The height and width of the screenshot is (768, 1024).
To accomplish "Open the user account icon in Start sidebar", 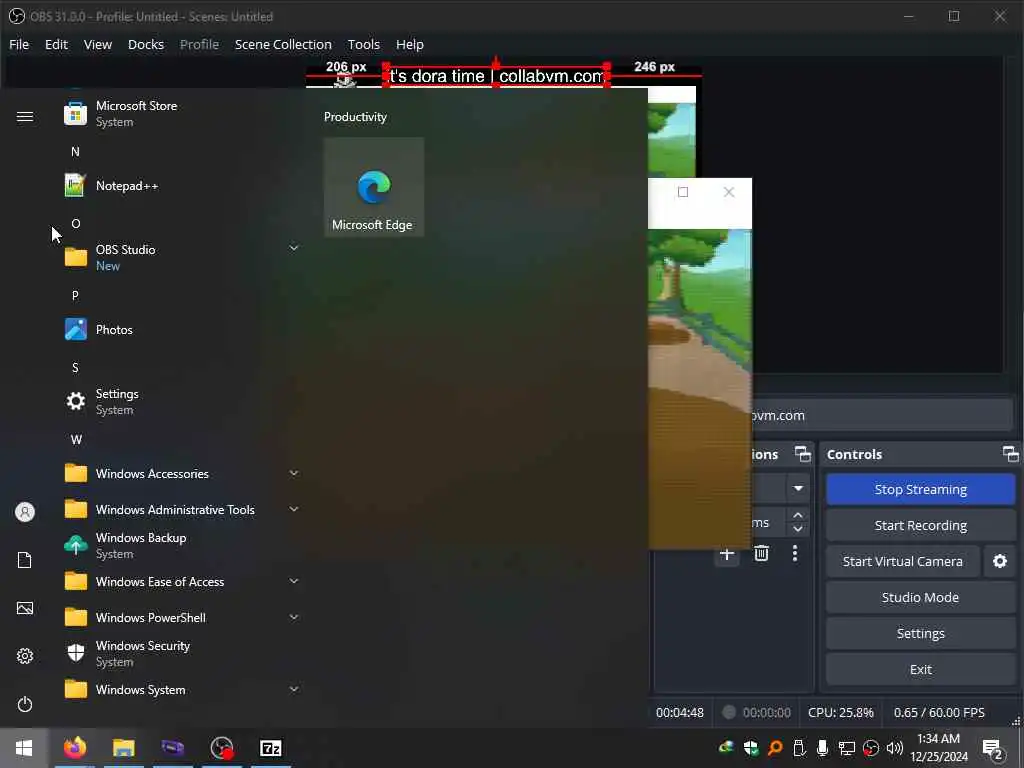I will coord(25,512).
